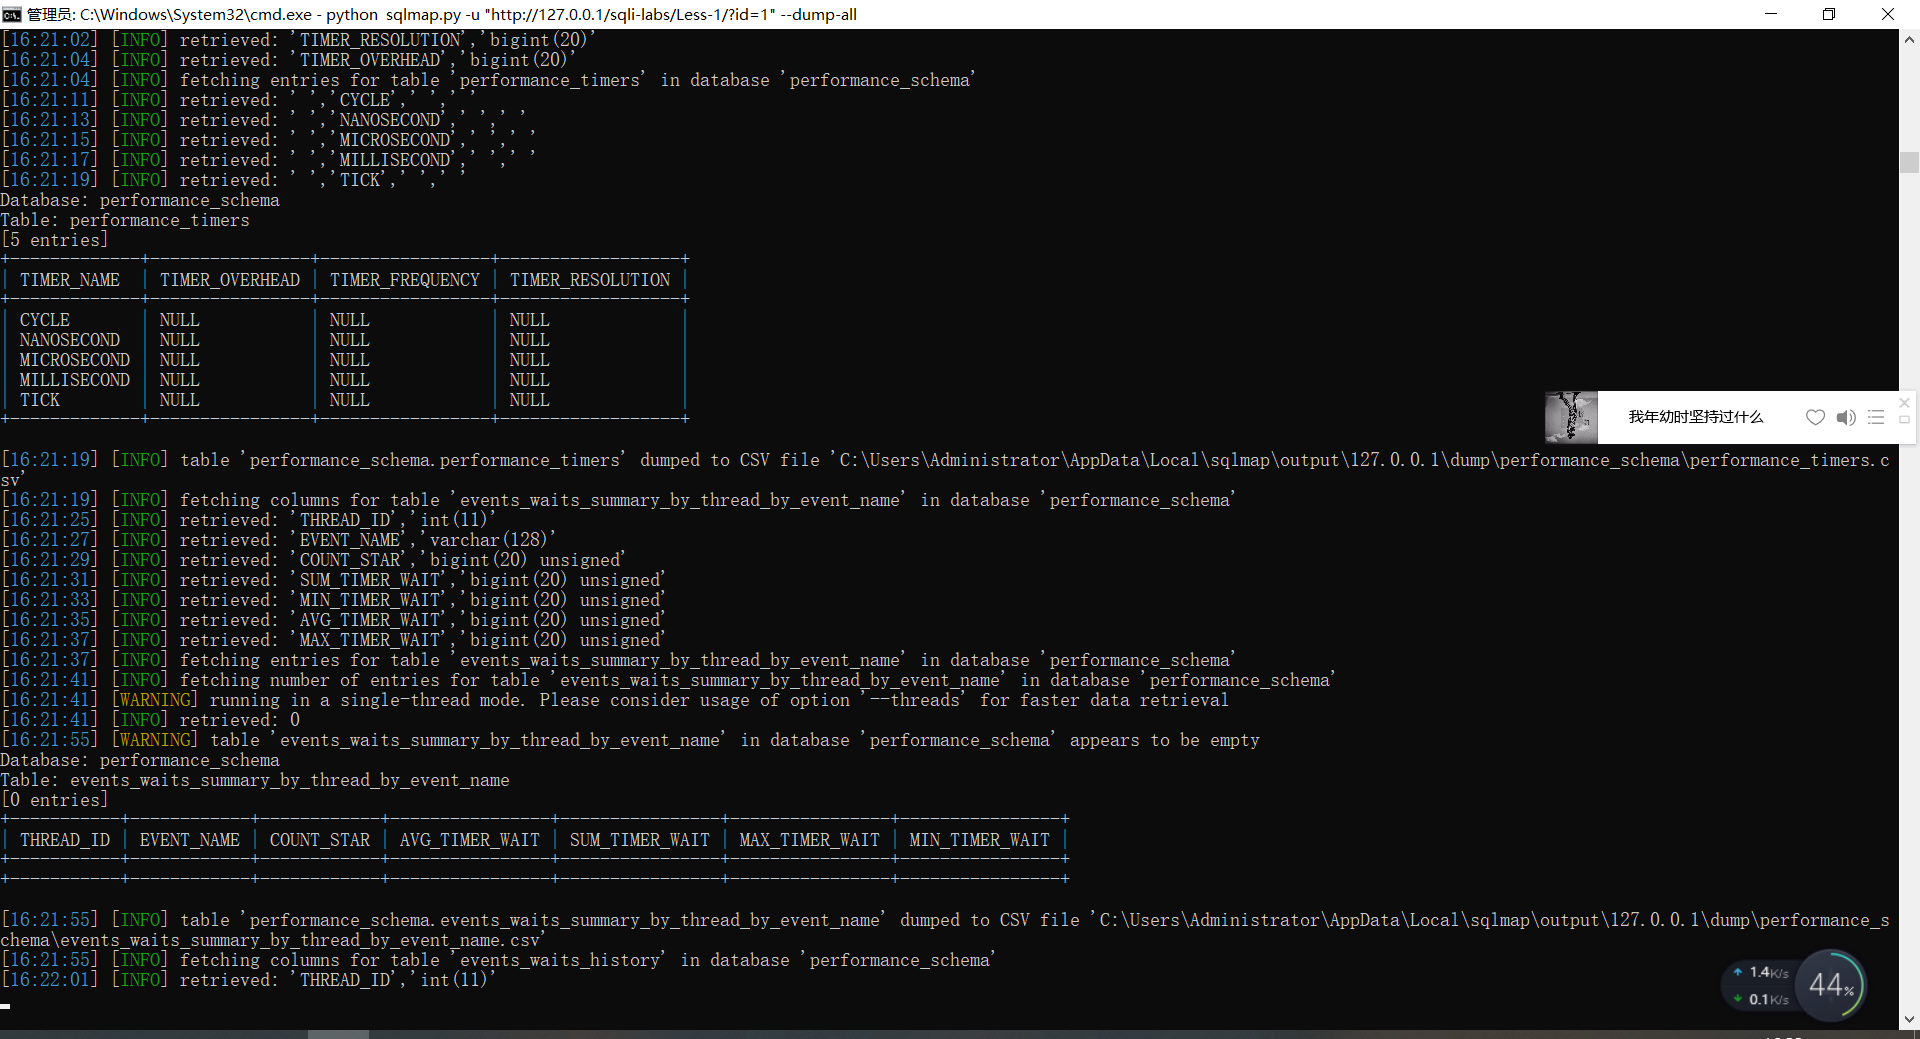The width and height of the screenshot is (1920, 1039).
Task: Click the '[0 entries]' line
Action: 54,800
